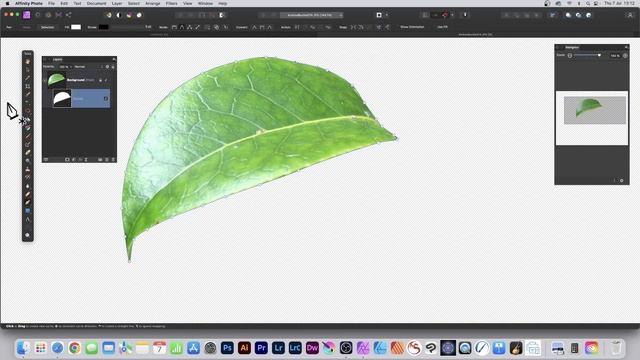Select the red elliptical marquee tool
640x360 pixels.
click(28, 111)
